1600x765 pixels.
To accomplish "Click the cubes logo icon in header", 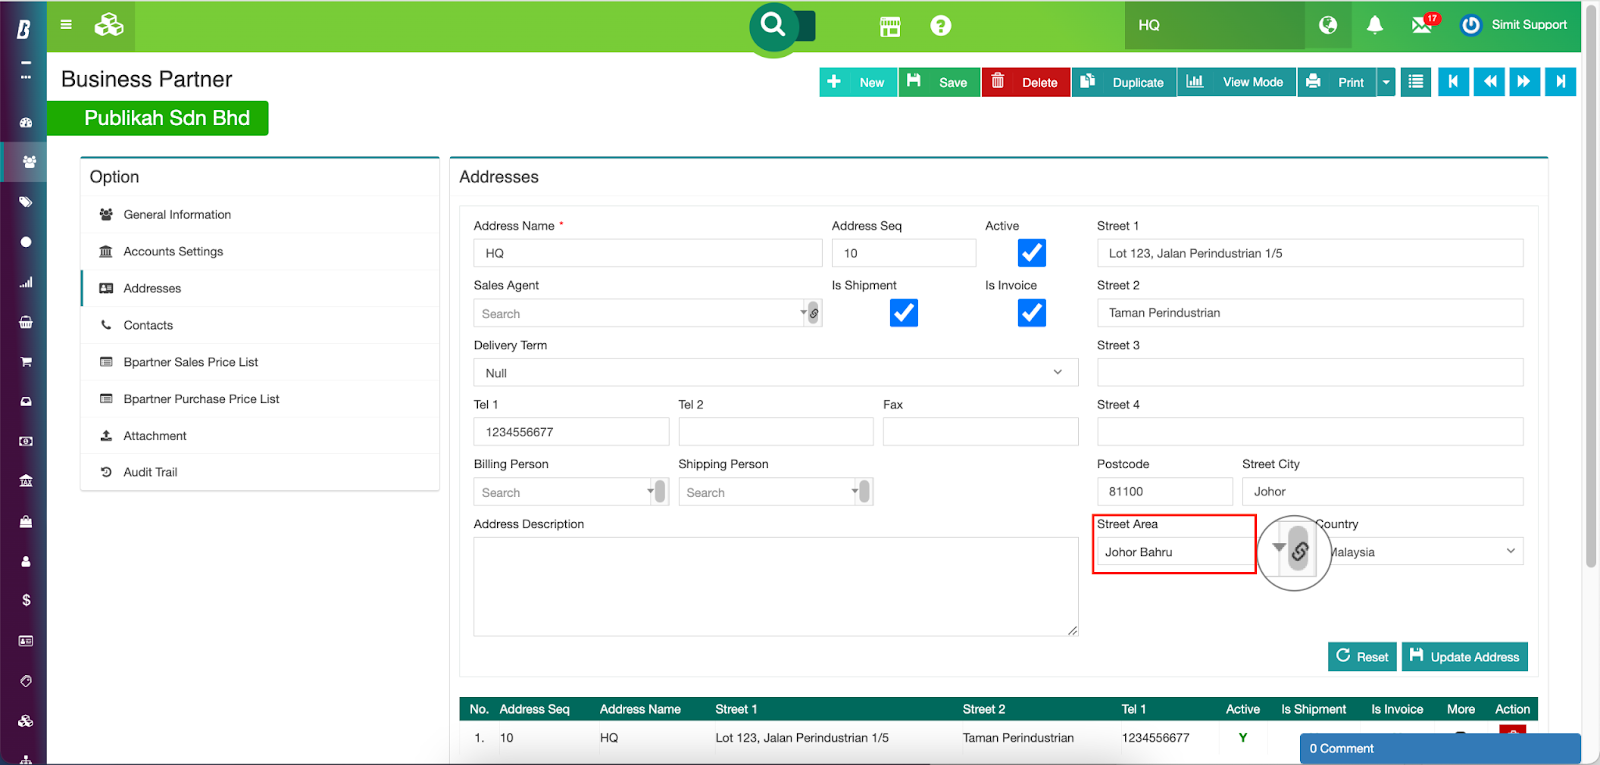I will coord(109,25).
